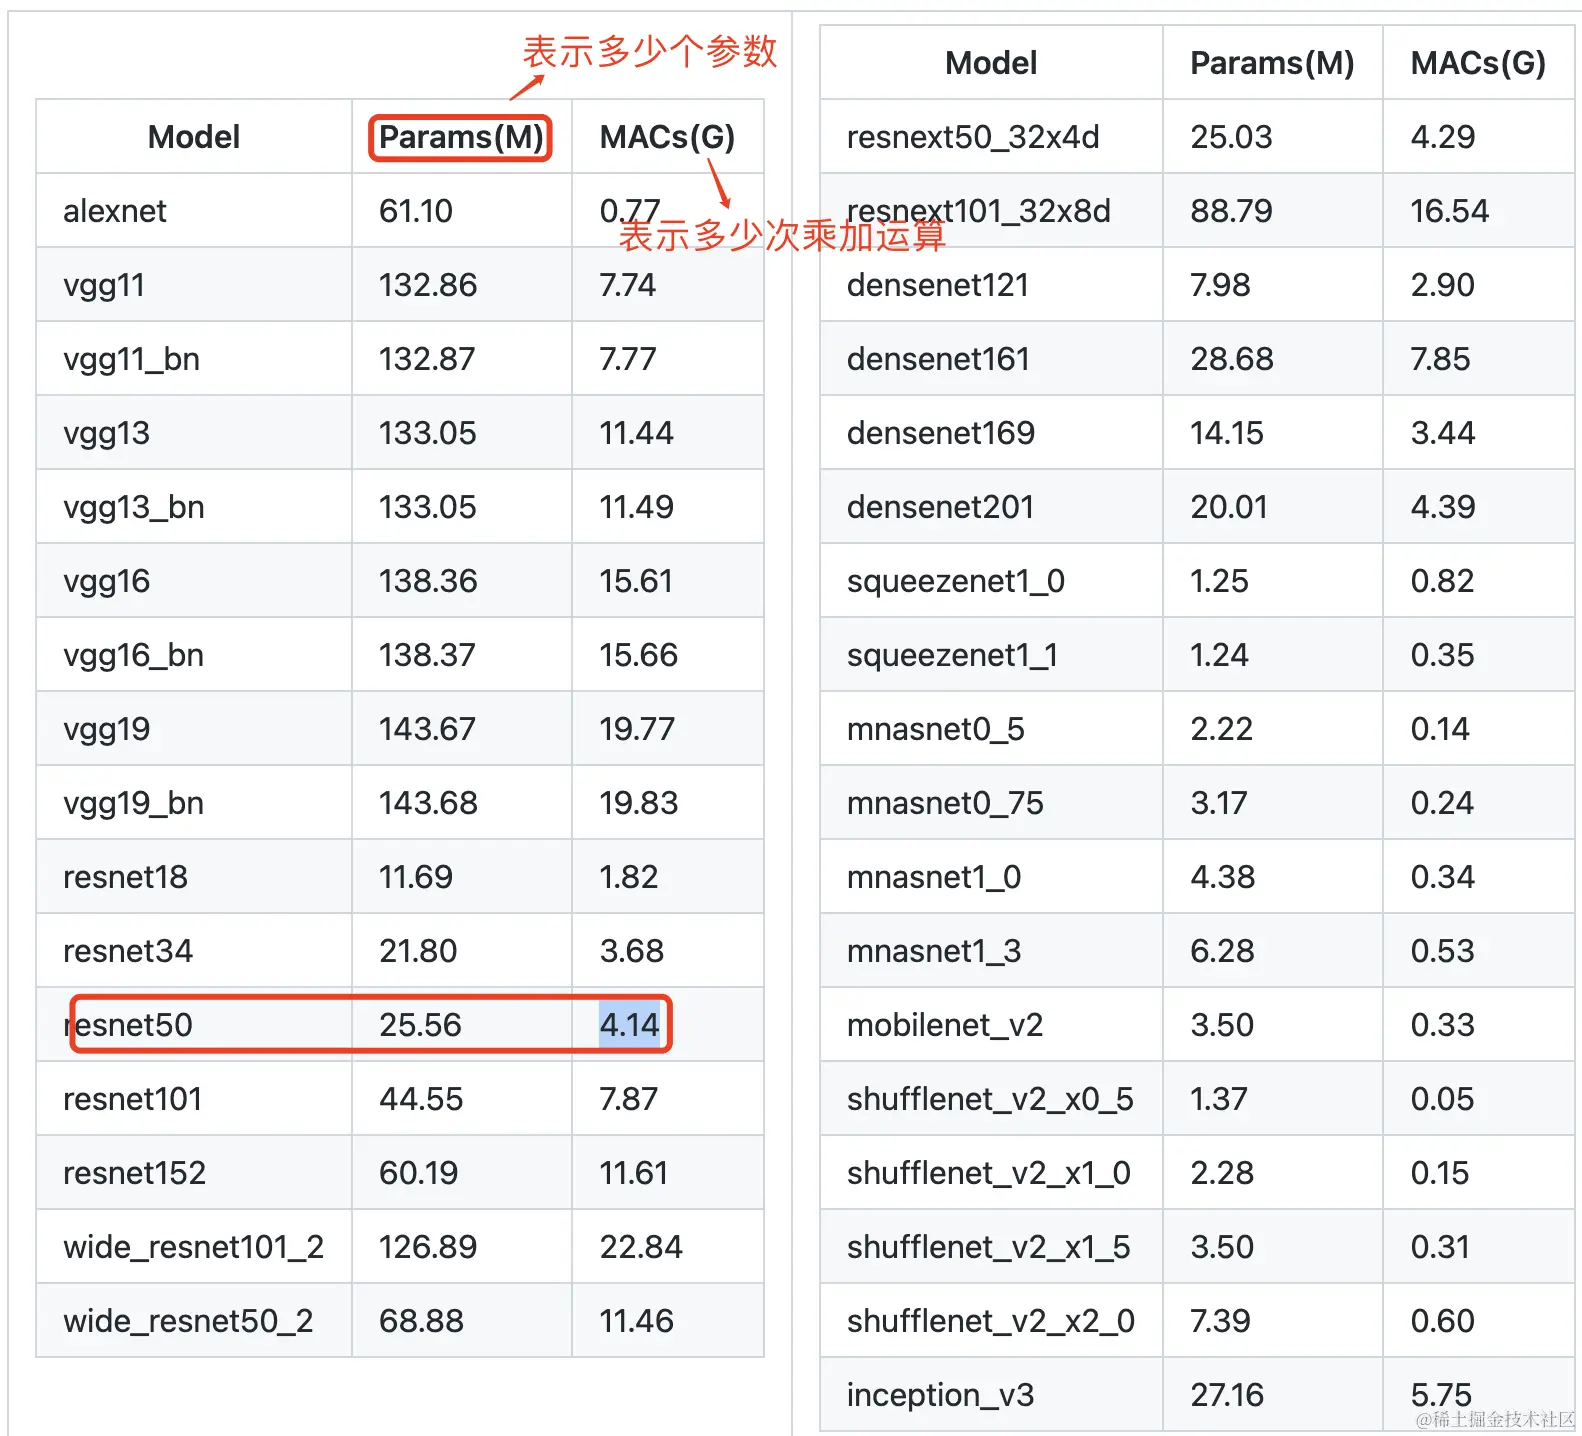The height and width of the screenshot is (1436, 1582).
Task: Click the mnasnet1_3 model name
Action: click(933, 952)
